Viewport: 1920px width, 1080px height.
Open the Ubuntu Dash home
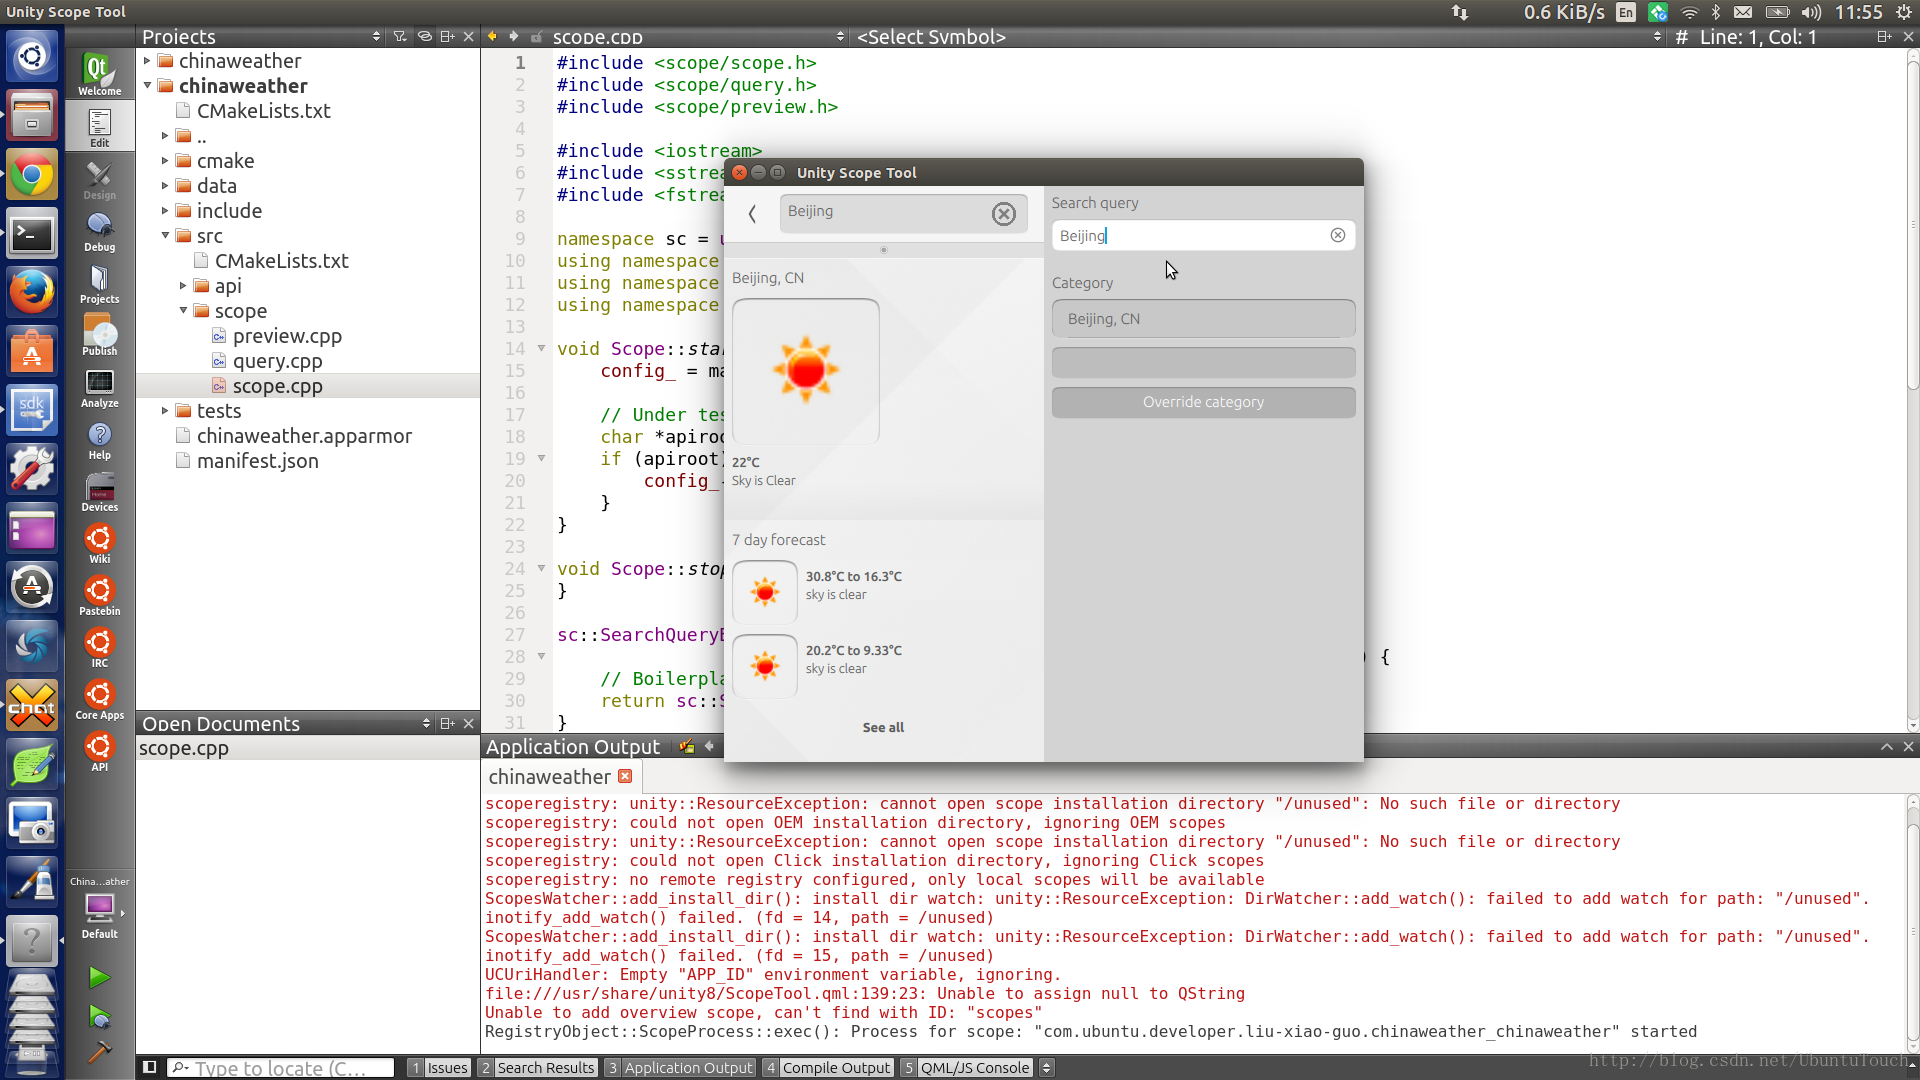[32, 56]
